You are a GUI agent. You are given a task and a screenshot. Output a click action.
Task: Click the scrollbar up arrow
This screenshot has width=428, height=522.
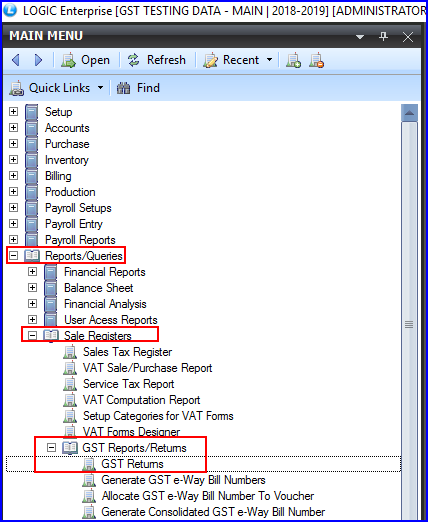tap(409, 113)
